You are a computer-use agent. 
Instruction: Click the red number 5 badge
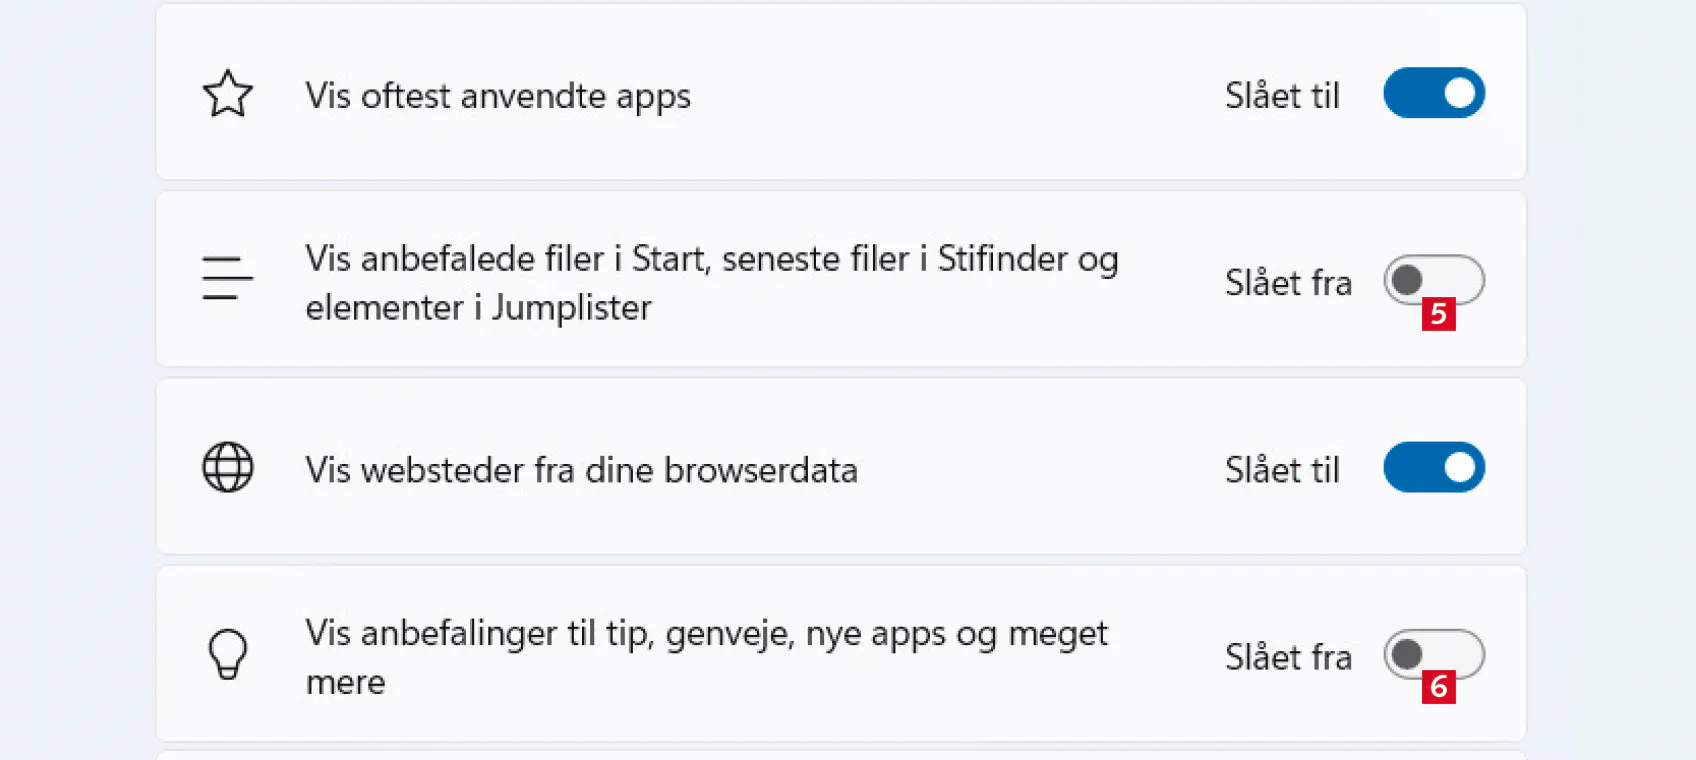click(x=1438, y=314)
